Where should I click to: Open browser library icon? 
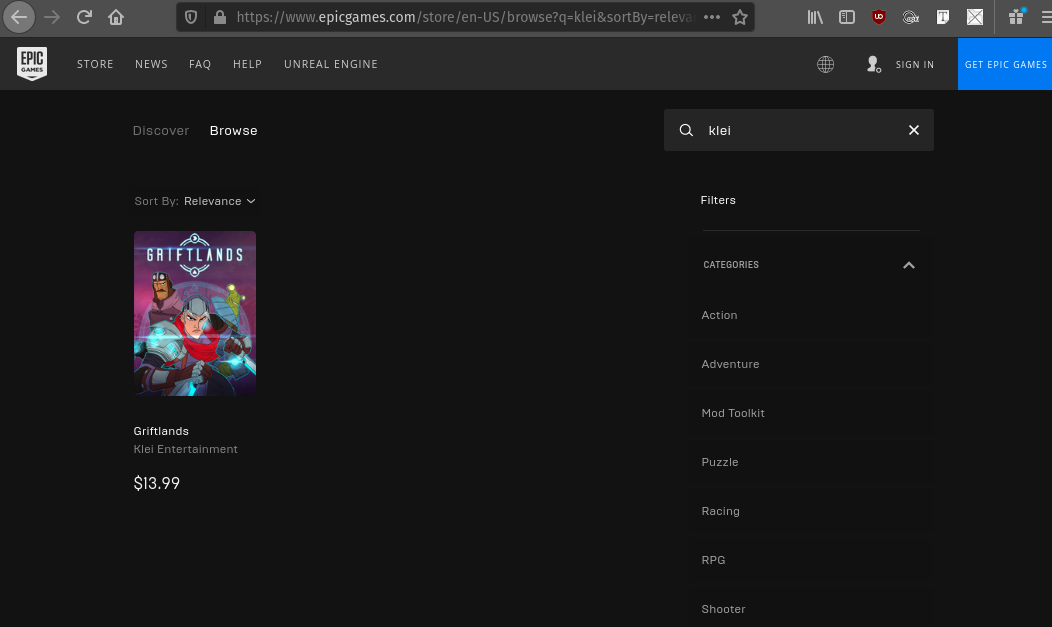815,17
